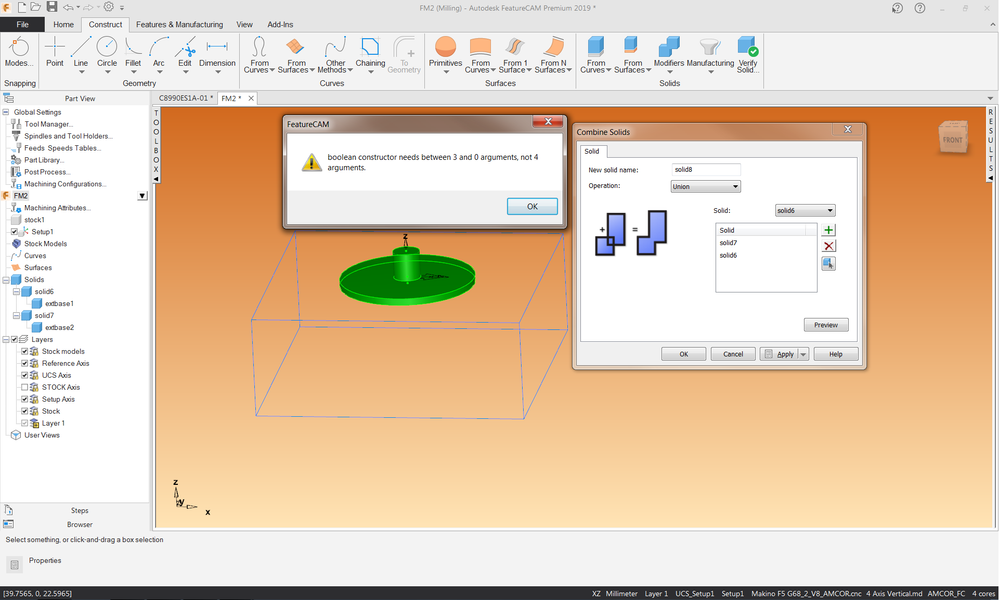Toggle Layer 1 checkbox
Viewport: 999px width, 600px height.
click(x=25, y=423)
